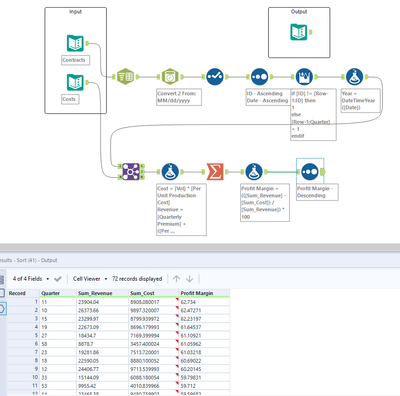This screenshot has width=400, height=396.
Task: Select the purple Join tool
Action: 131,172
